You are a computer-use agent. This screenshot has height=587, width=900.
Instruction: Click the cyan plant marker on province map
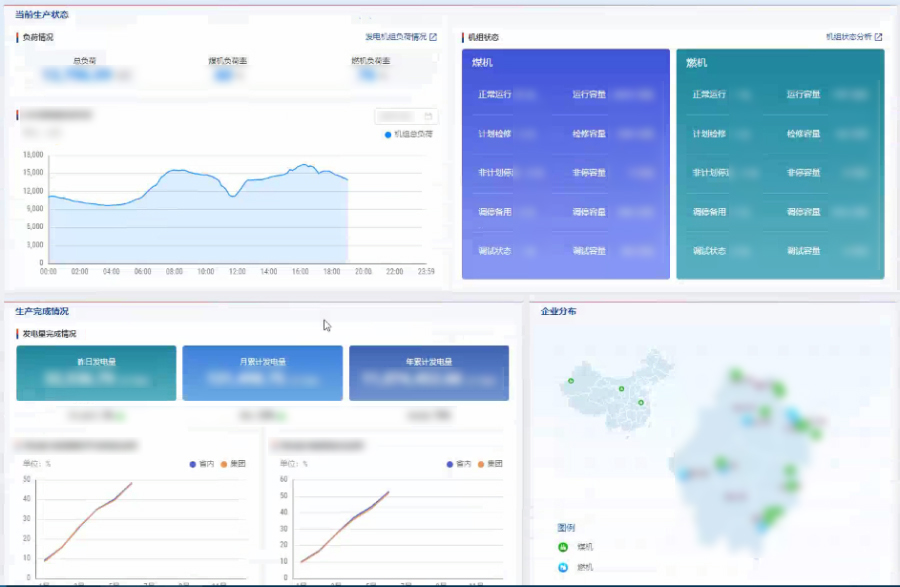(x=794, y=414)
